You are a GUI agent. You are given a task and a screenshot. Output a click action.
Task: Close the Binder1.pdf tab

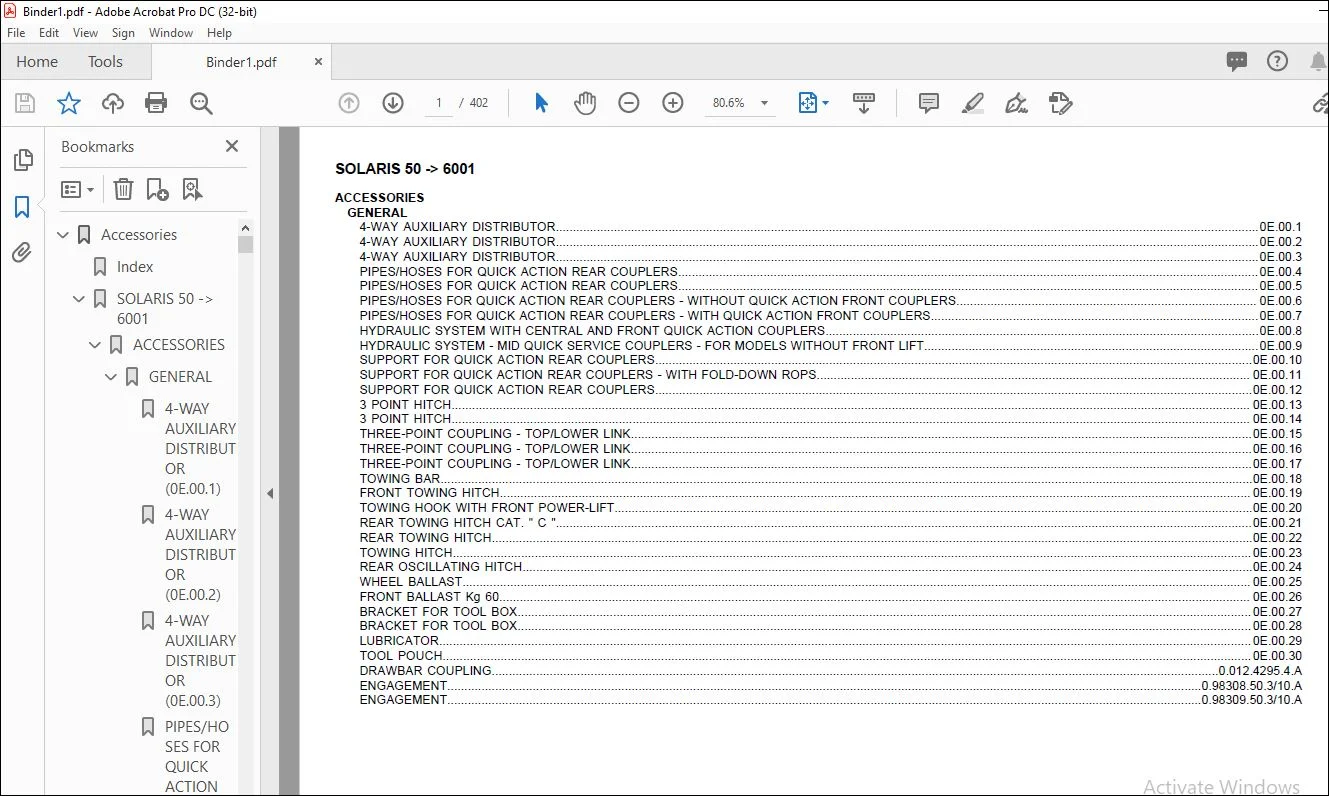click(x=319, y=62)
